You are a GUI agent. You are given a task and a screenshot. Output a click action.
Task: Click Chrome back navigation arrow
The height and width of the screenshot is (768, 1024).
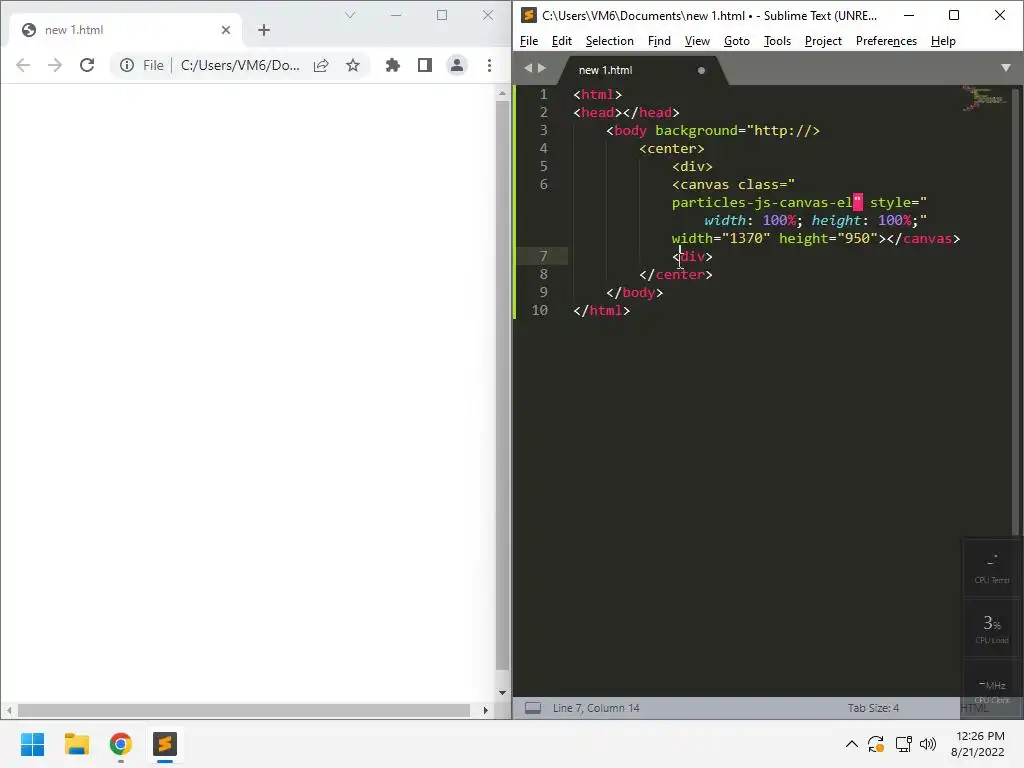[x=23, y=65]
